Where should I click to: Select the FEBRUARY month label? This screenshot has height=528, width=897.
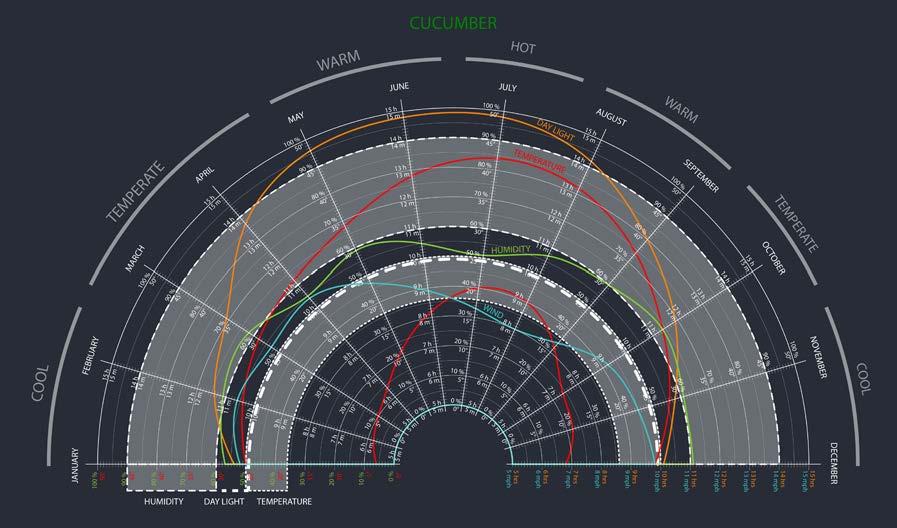tap(90, 355)
